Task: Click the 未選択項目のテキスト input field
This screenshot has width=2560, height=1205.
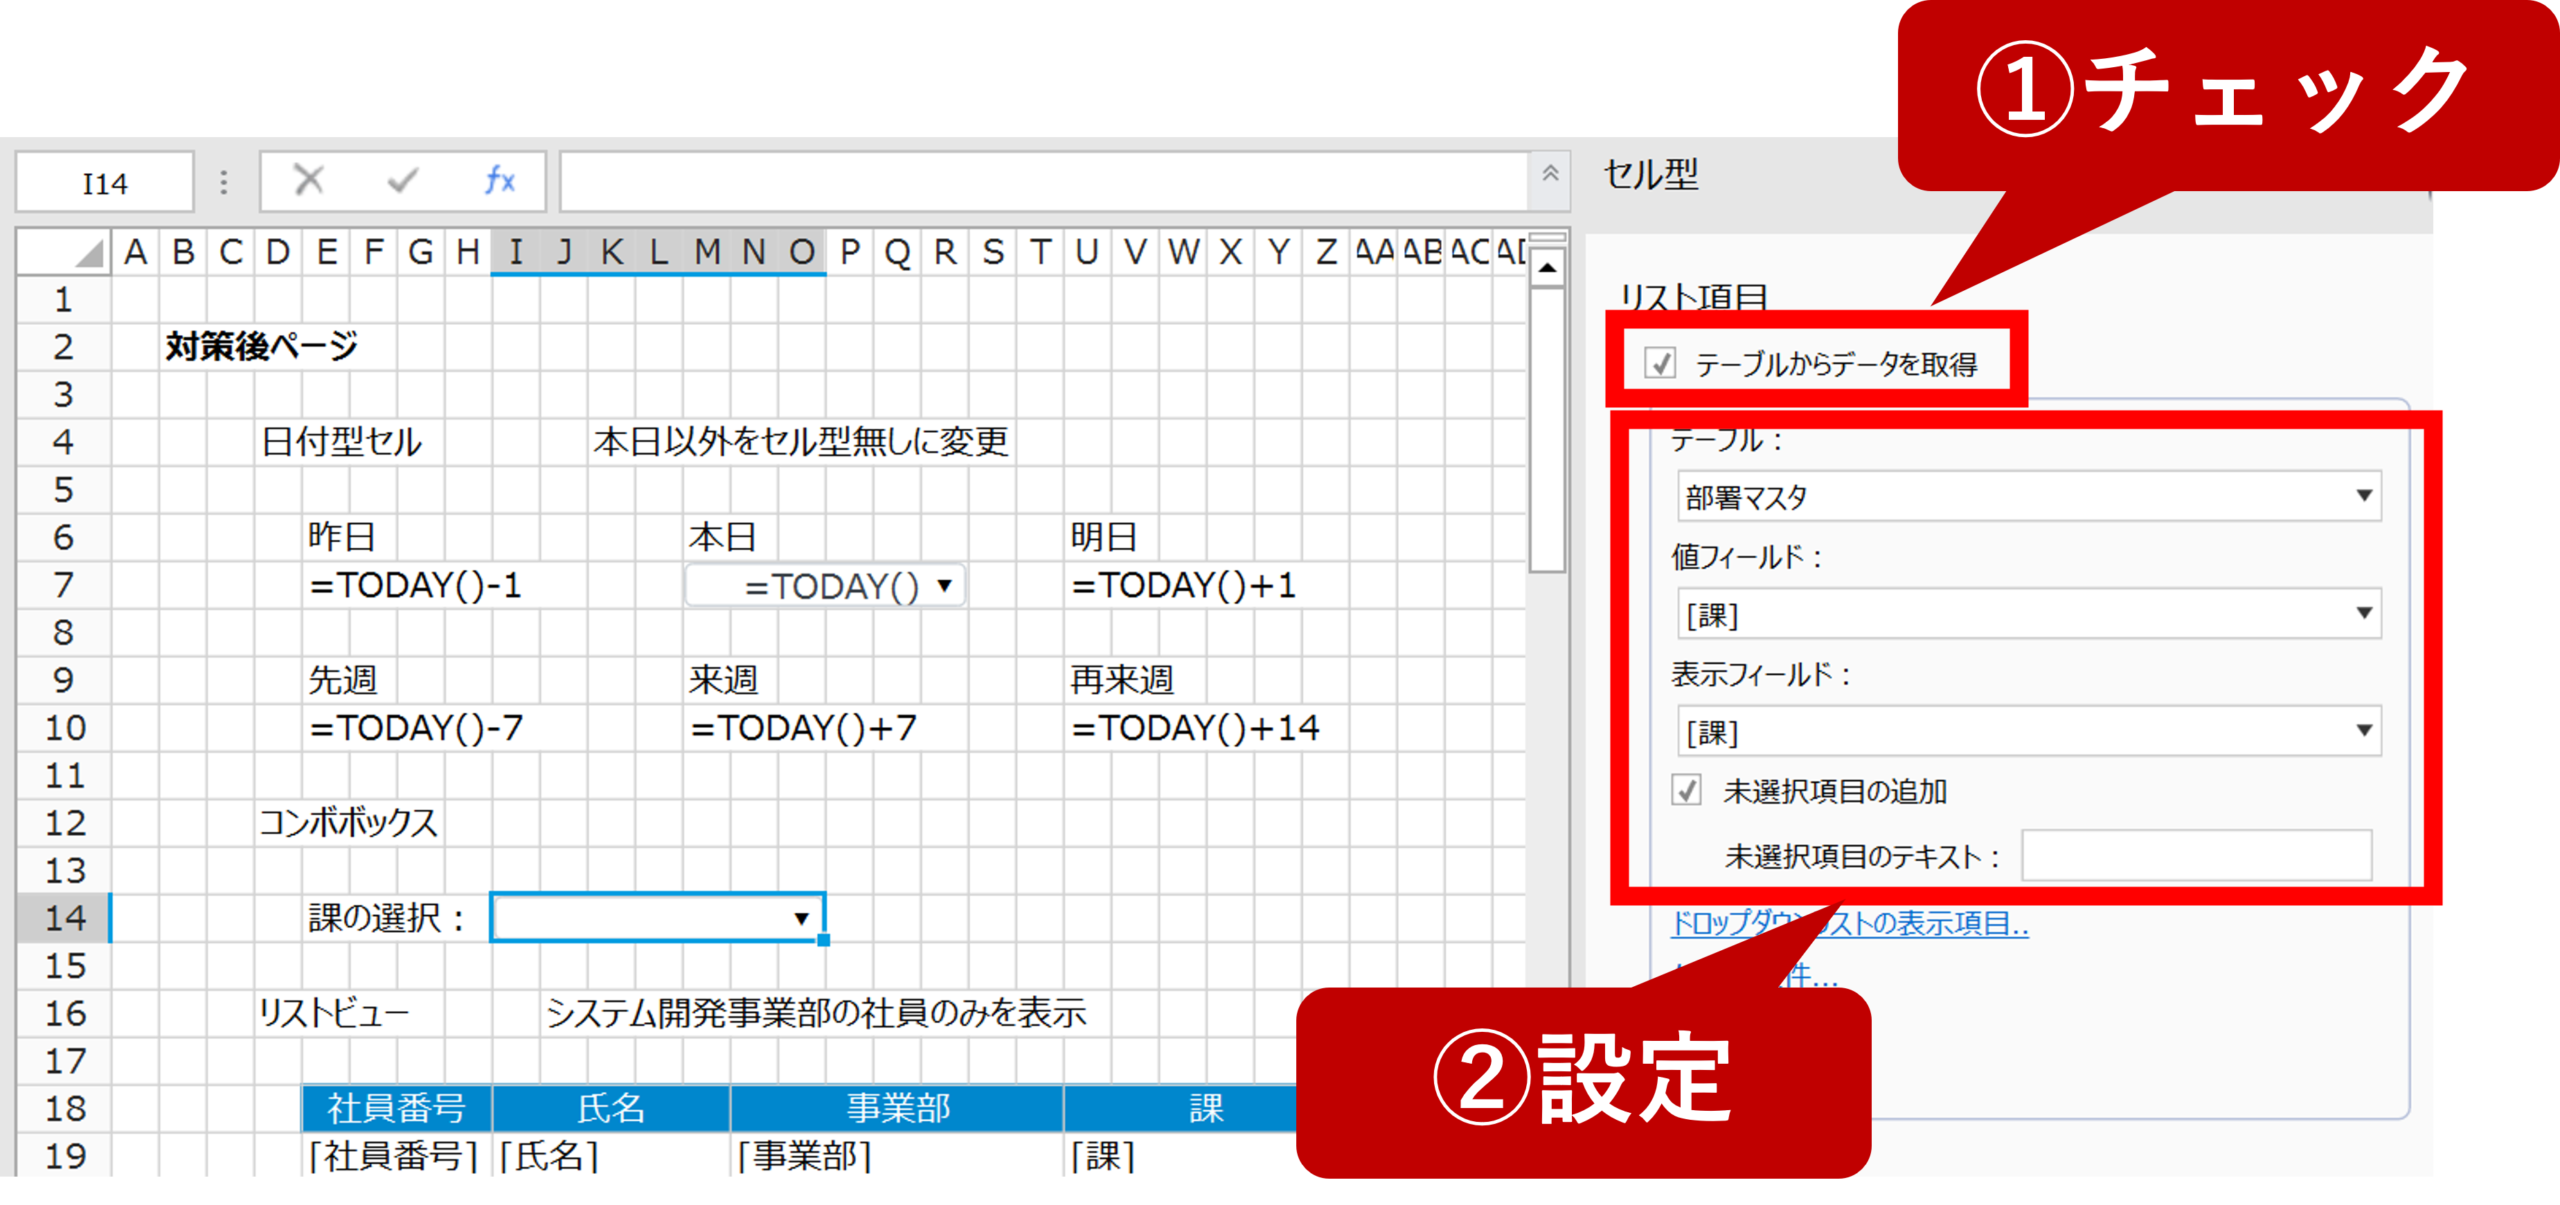Action: (2195, 856)
